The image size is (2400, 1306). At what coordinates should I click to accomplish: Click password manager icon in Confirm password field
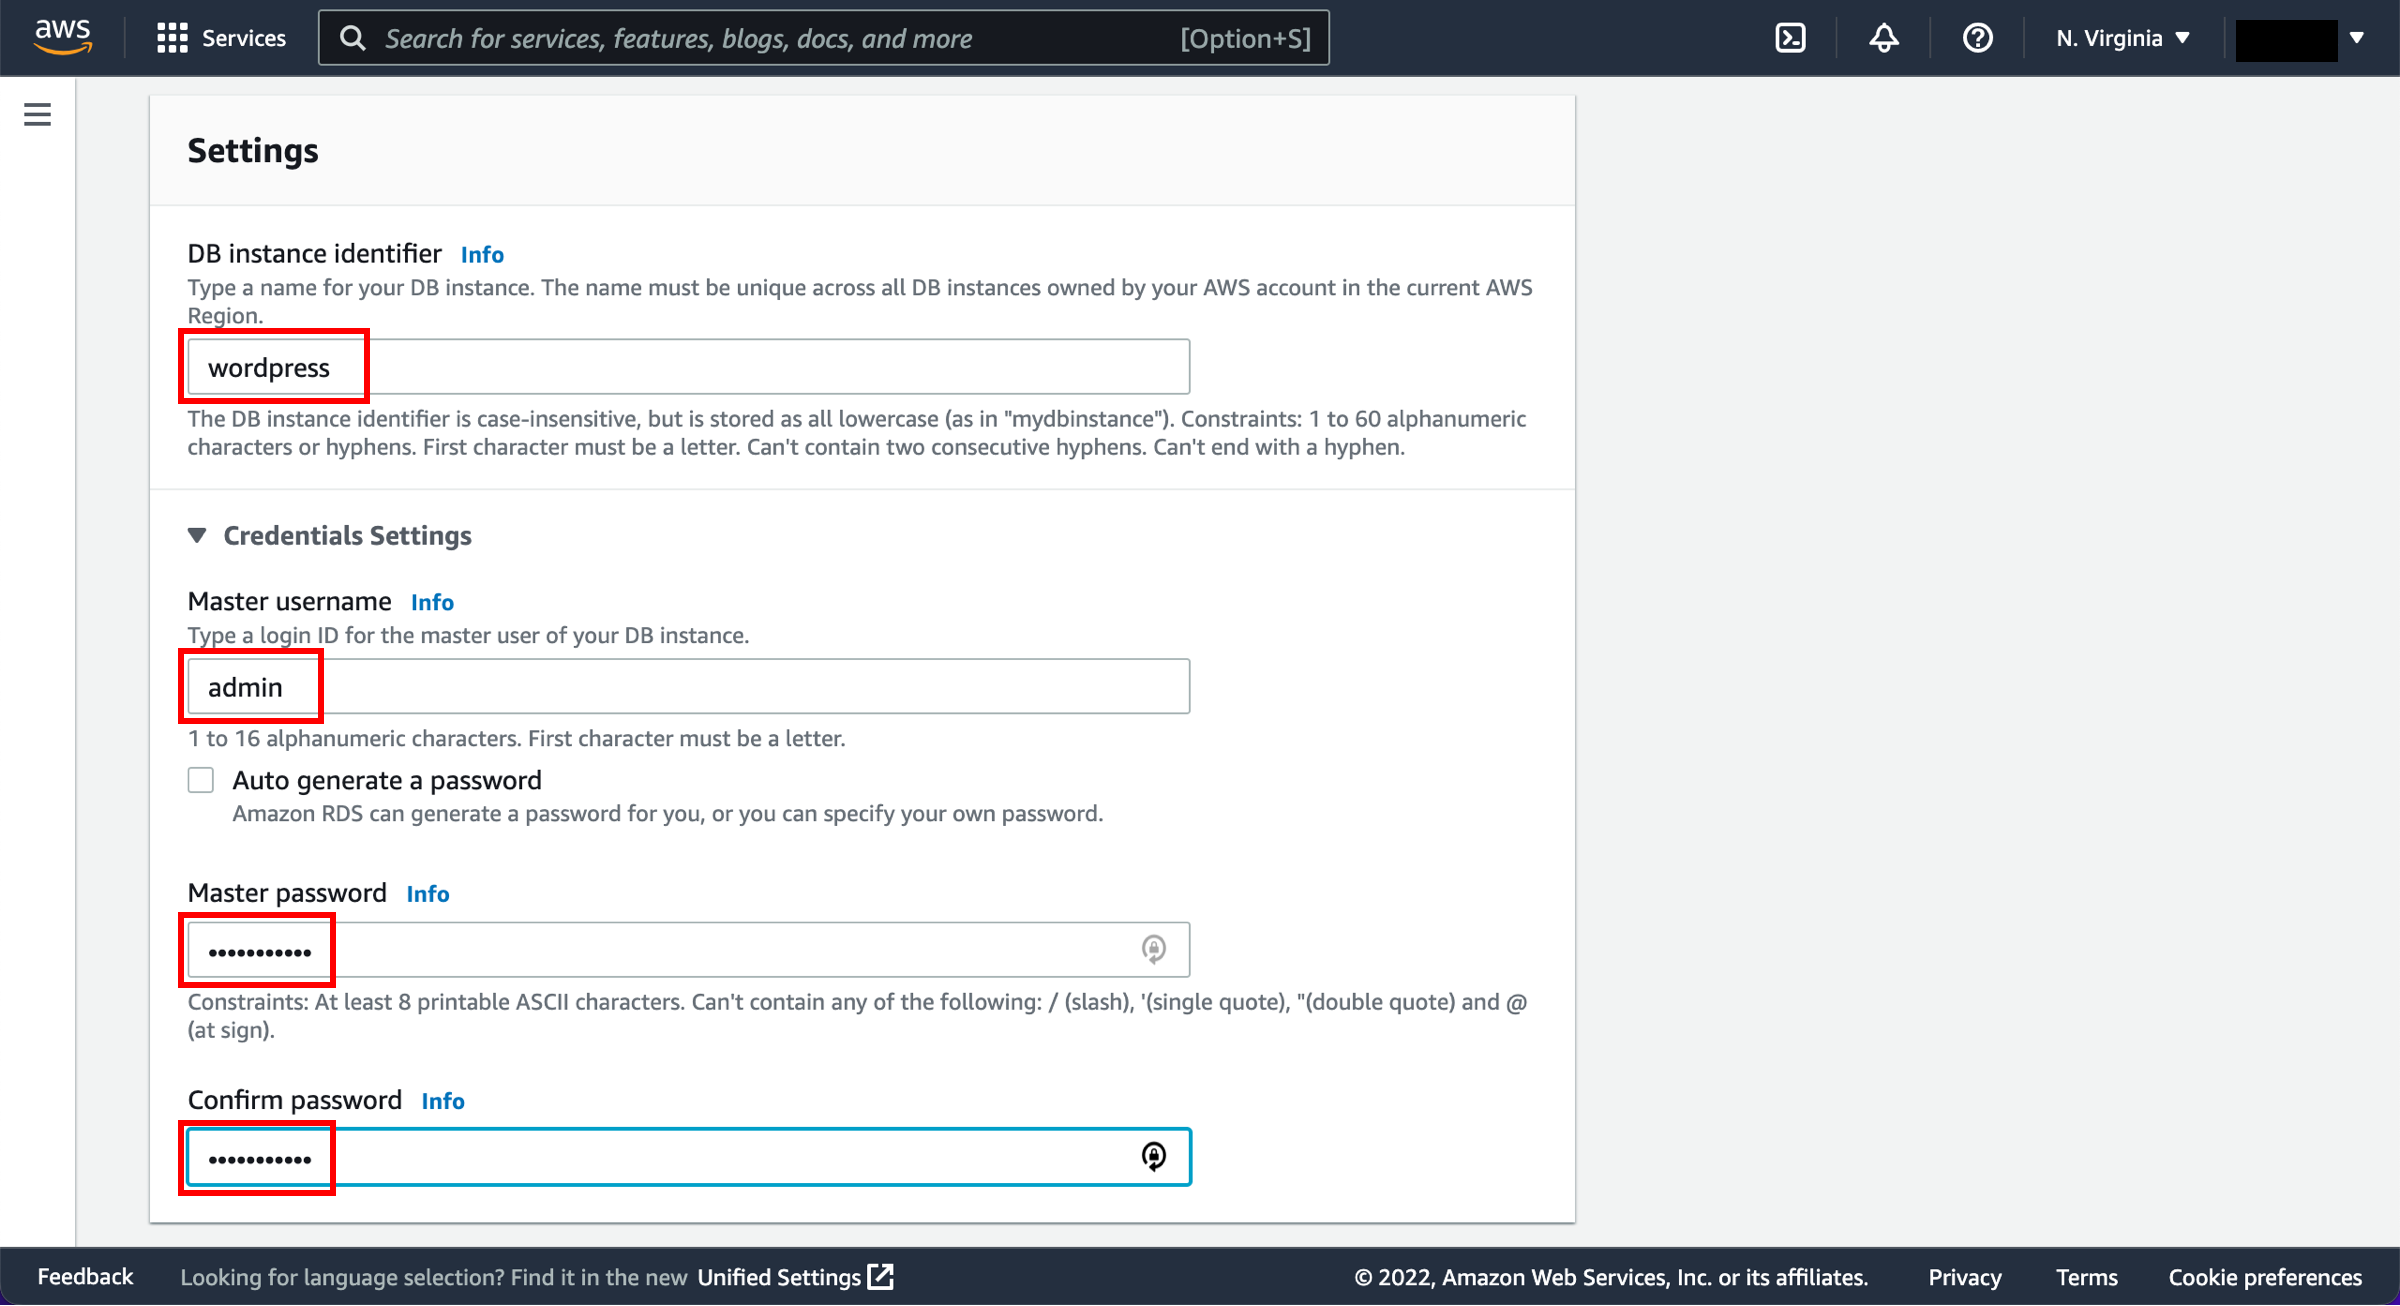[x=1153, y=1157]
